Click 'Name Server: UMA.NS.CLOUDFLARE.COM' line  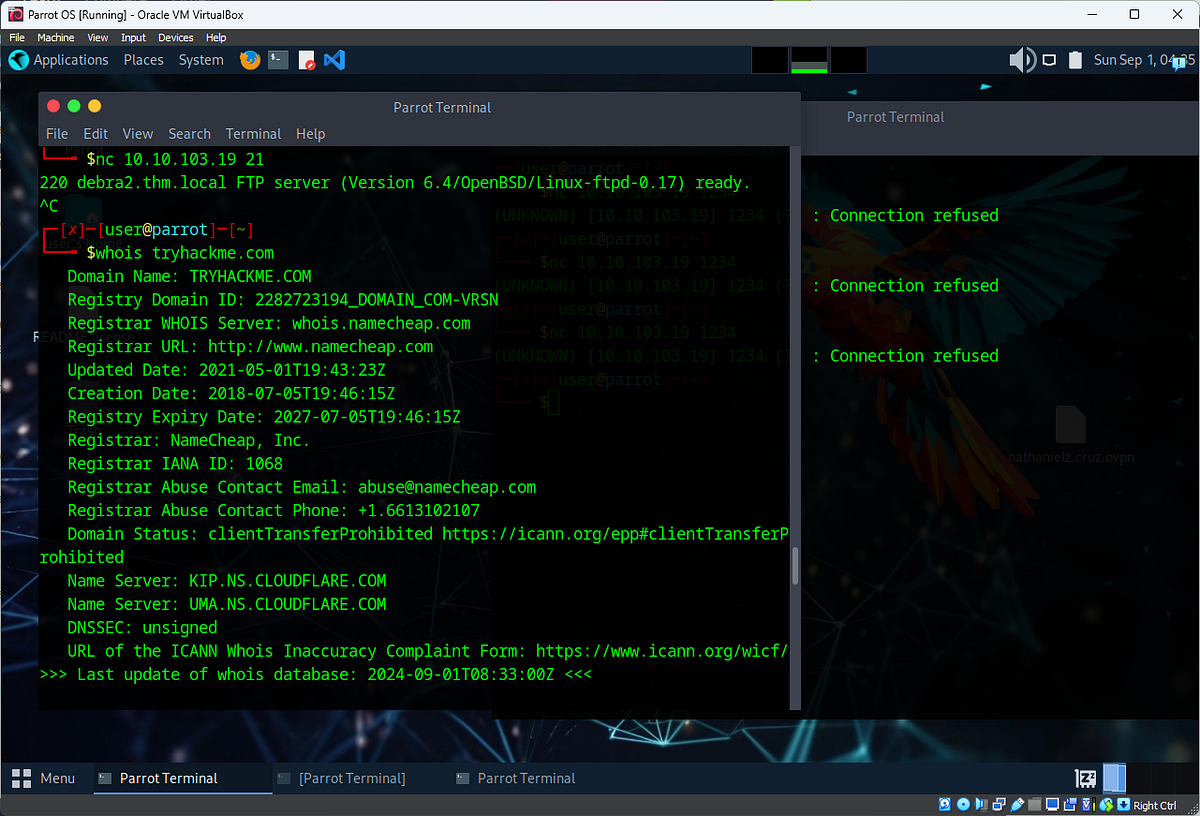click(226, 604)
